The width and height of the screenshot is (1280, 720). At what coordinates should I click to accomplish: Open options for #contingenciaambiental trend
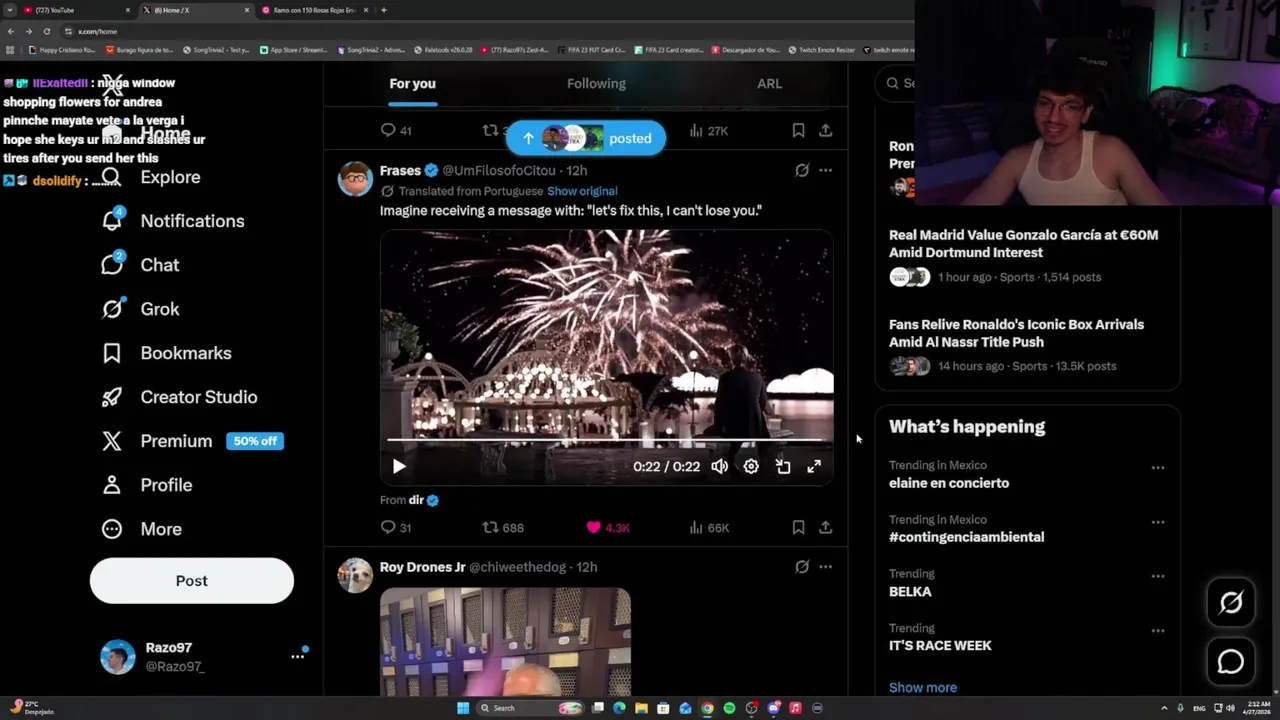[1157, 522]
